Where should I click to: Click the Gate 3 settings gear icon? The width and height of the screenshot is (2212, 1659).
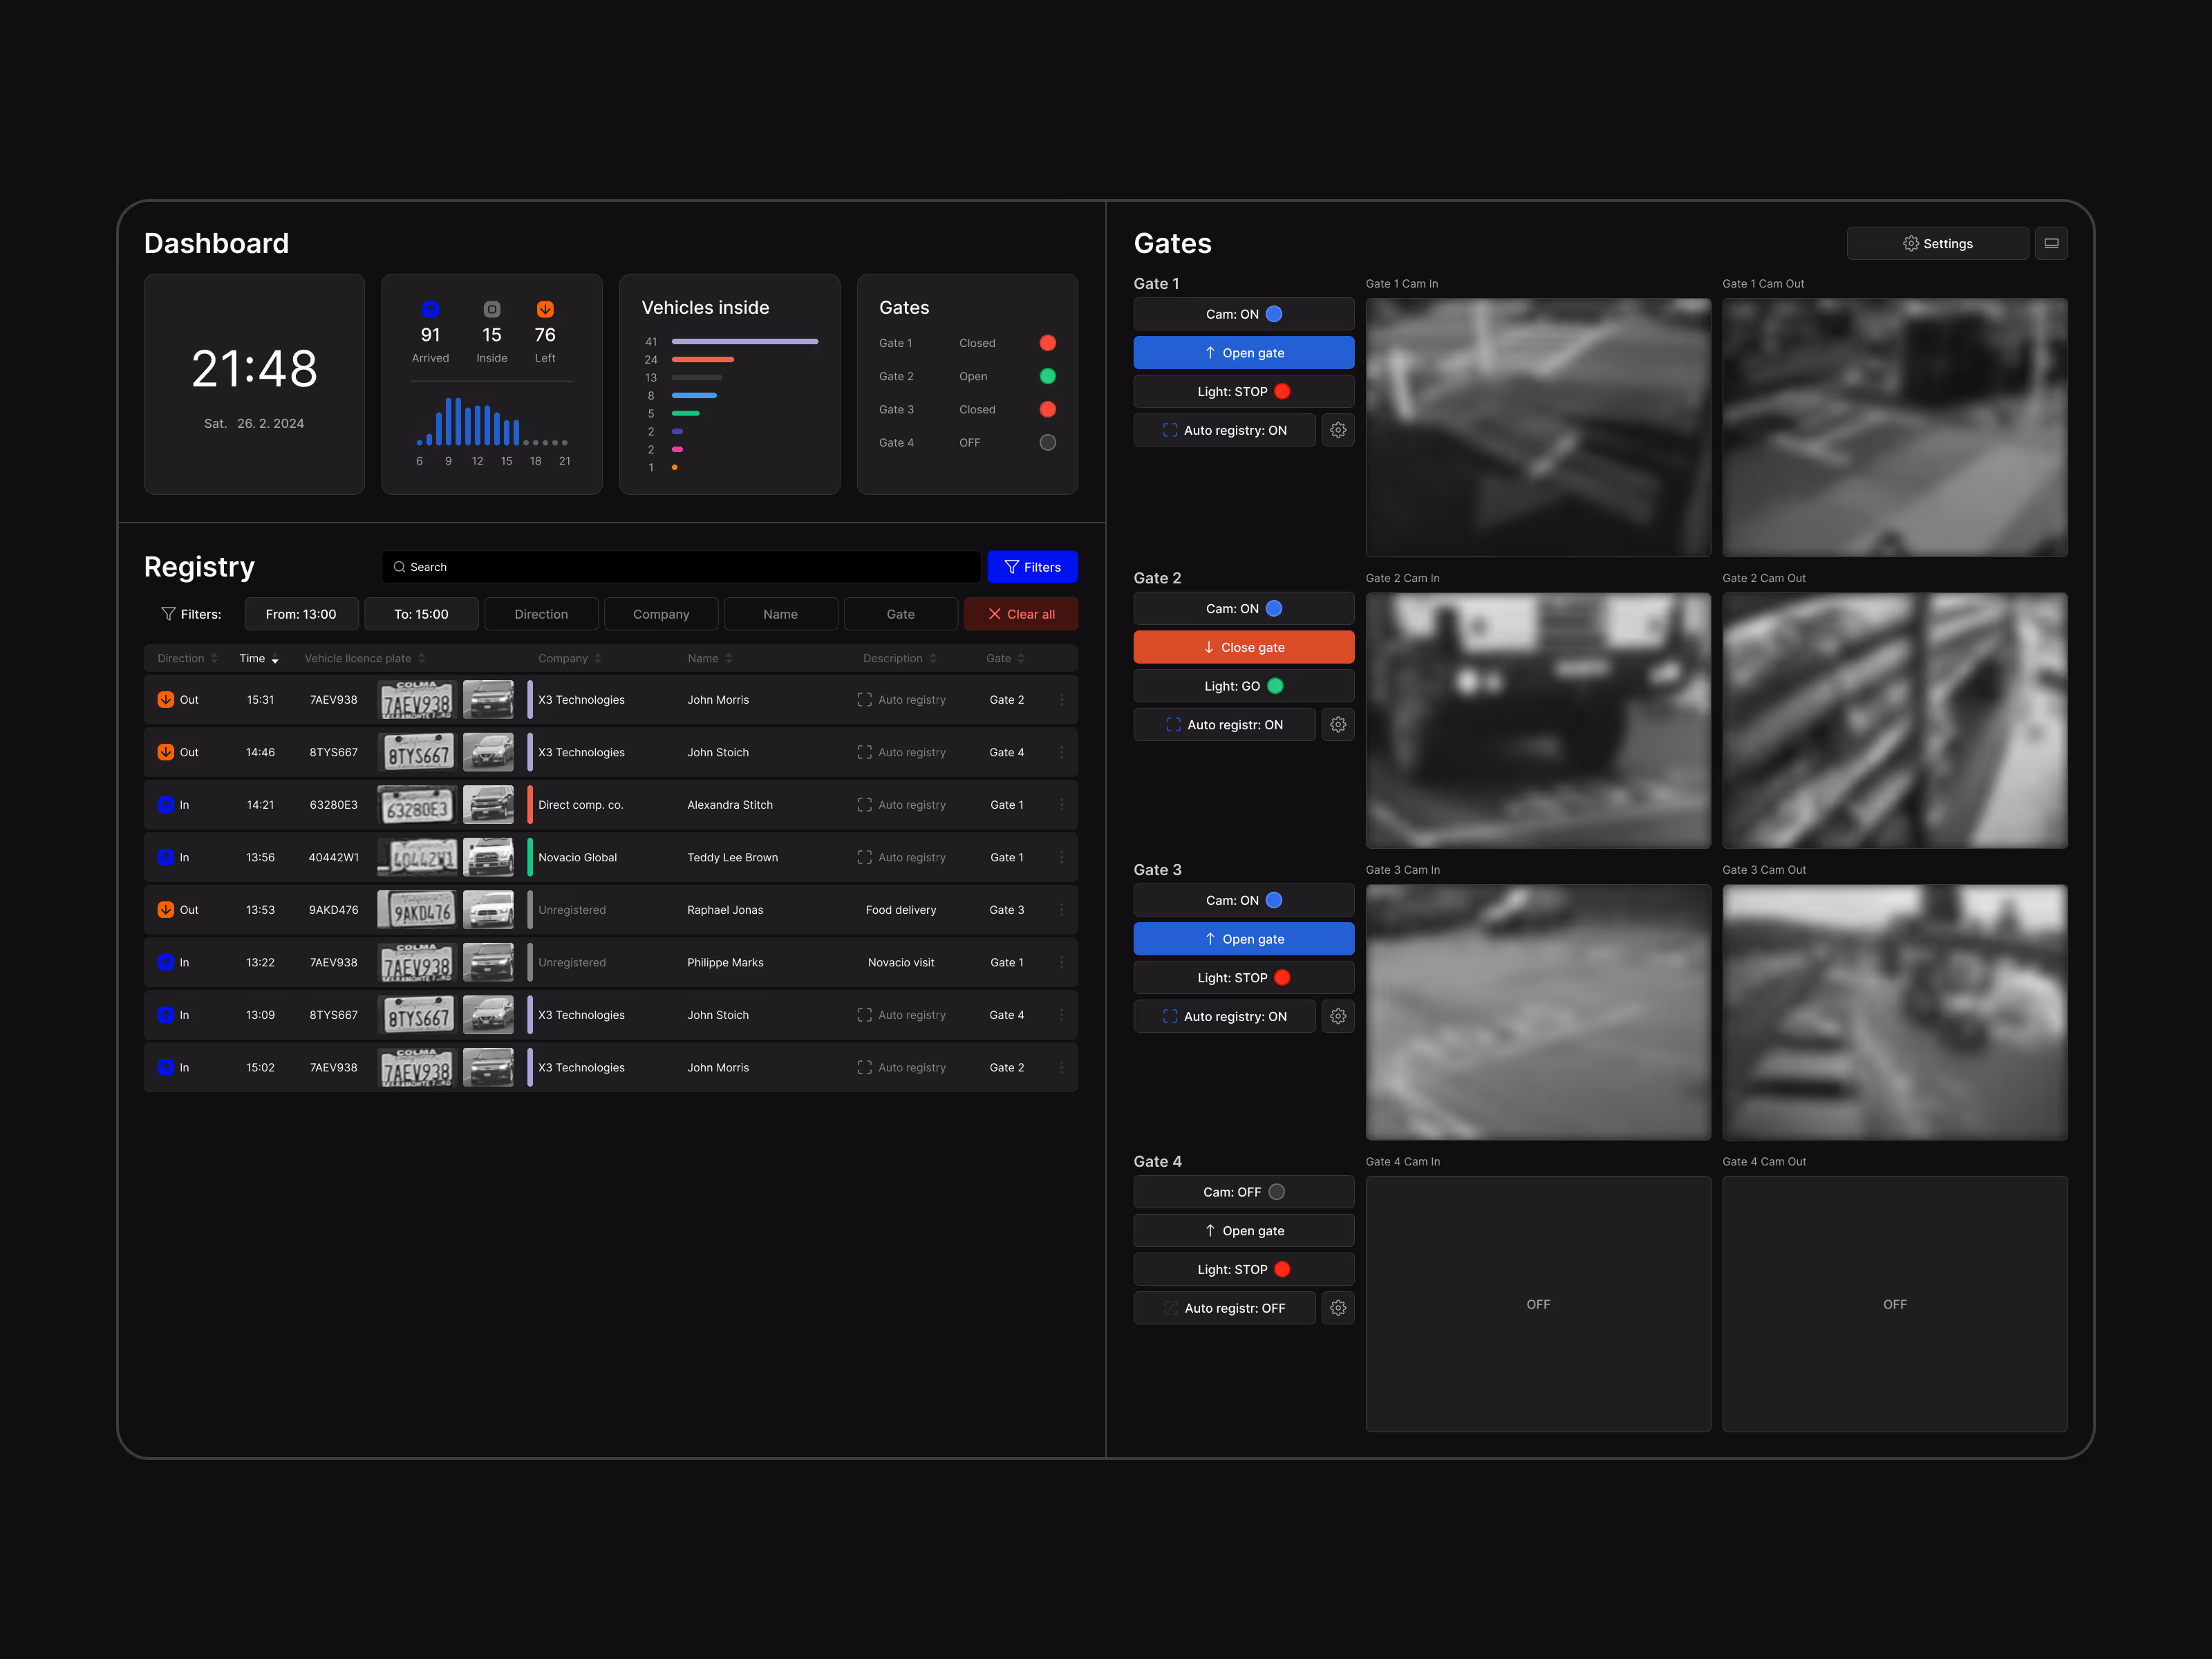pos(1337,1016)
